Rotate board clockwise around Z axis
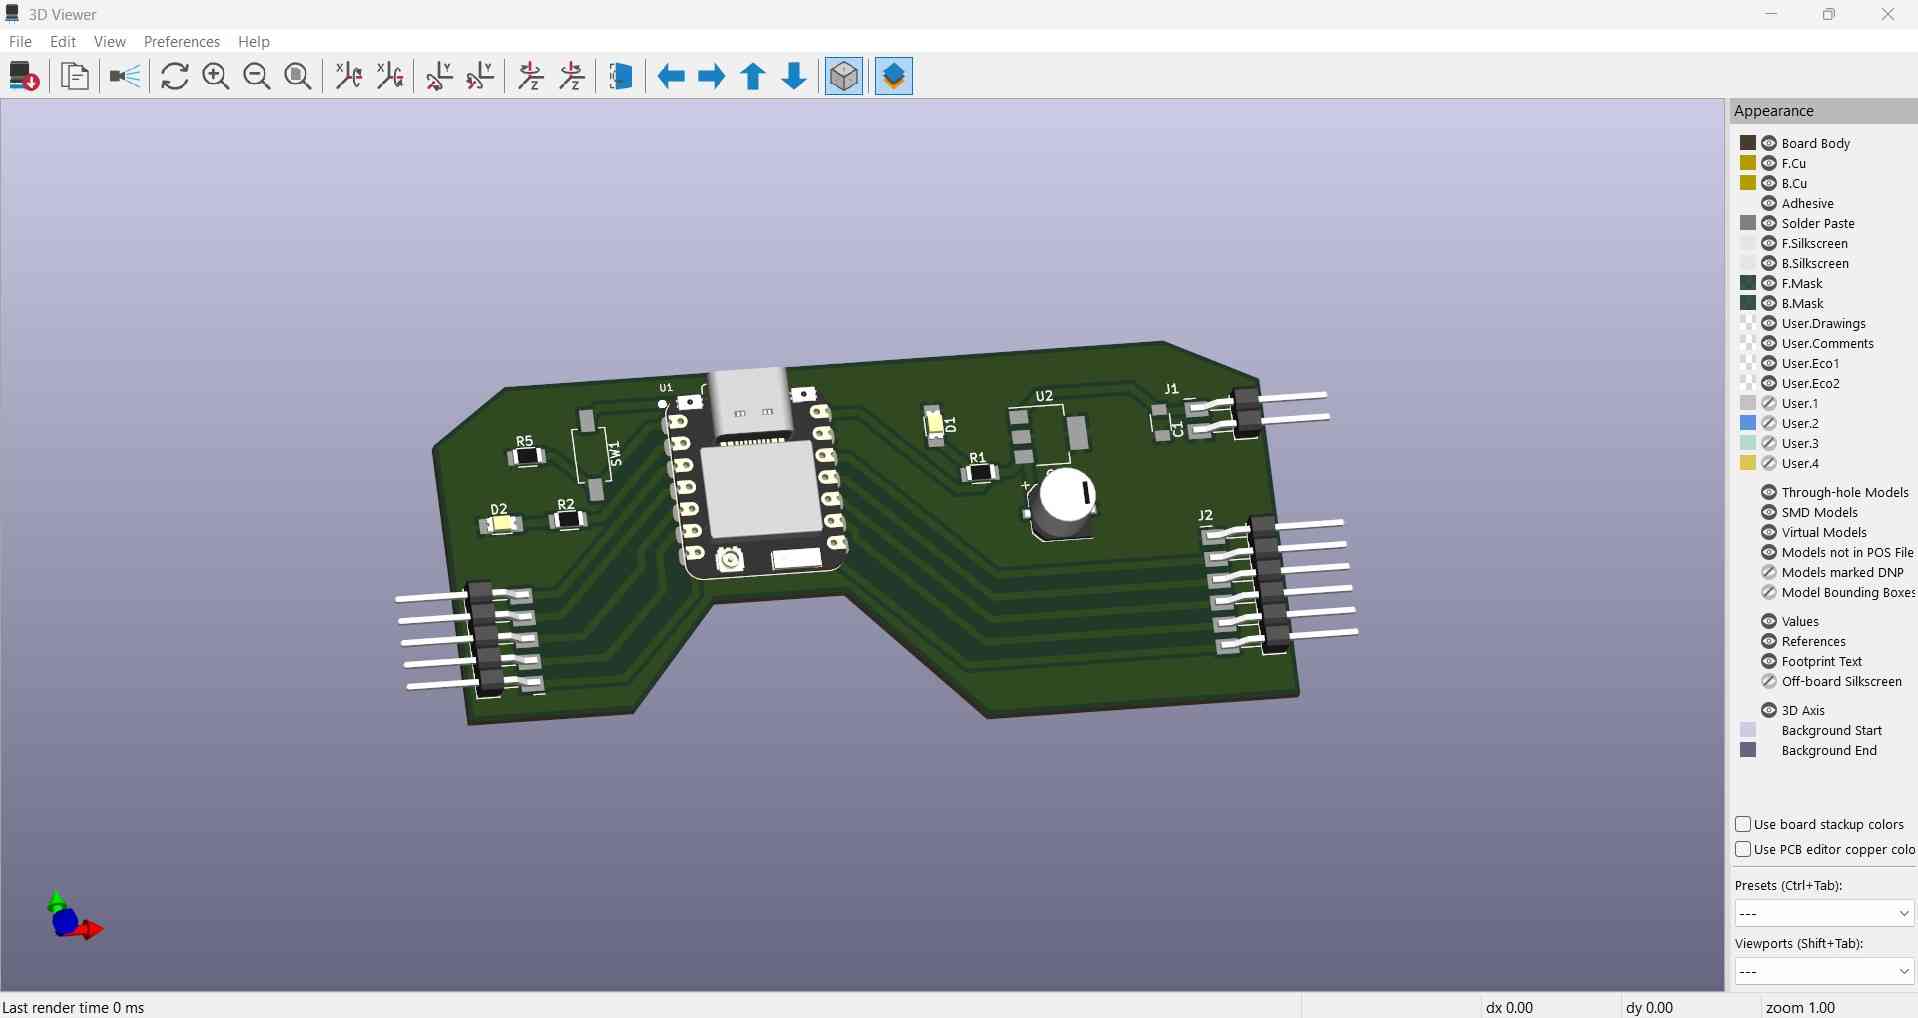Screen dimensions: 1918x1018 [531, 76]
